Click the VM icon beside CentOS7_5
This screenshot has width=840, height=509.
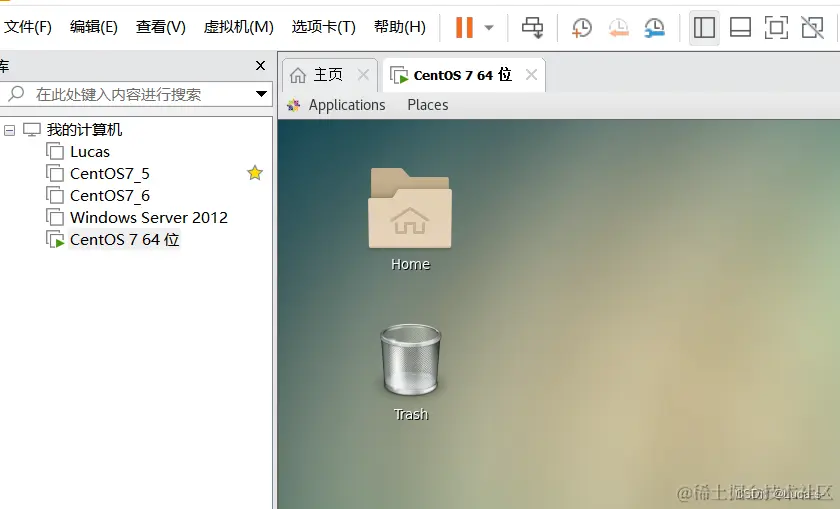click(55, 174)
